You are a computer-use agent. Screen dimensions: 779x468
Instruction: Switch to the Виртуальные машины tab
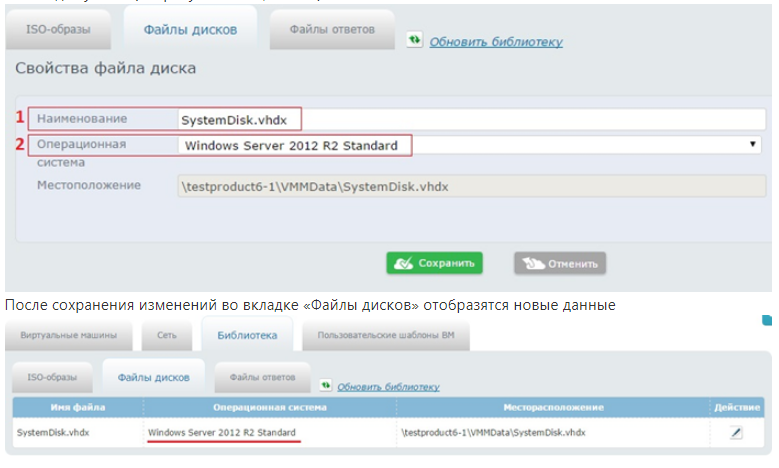point(68,335)
